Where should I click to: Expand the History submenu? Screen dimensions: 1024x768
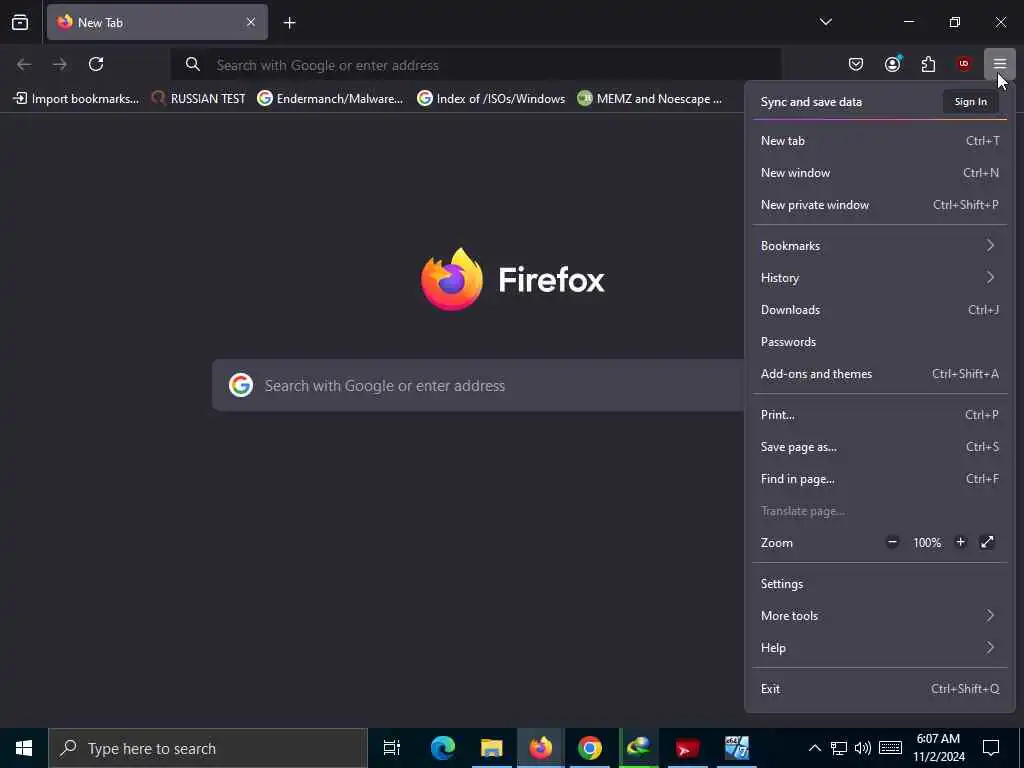click(x=880, y=278)
